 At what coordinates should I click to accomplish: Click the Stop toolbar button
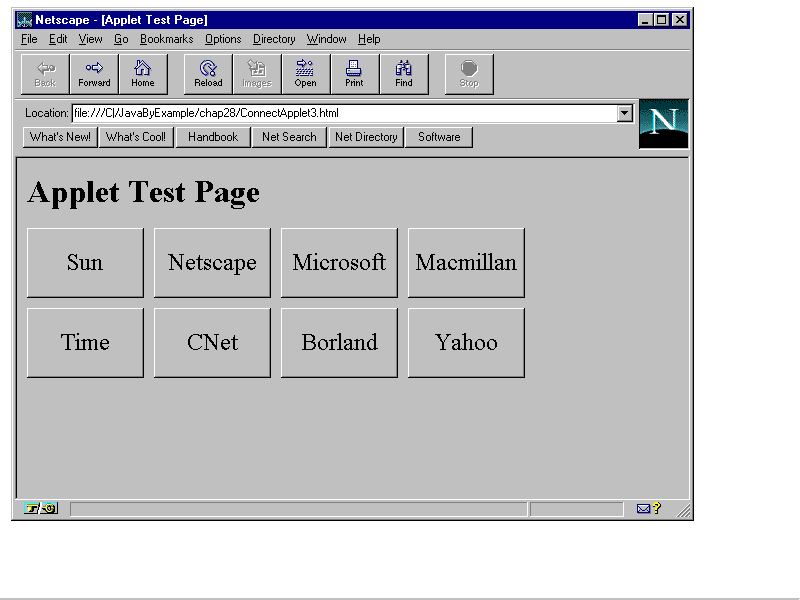tap(469, 74)
